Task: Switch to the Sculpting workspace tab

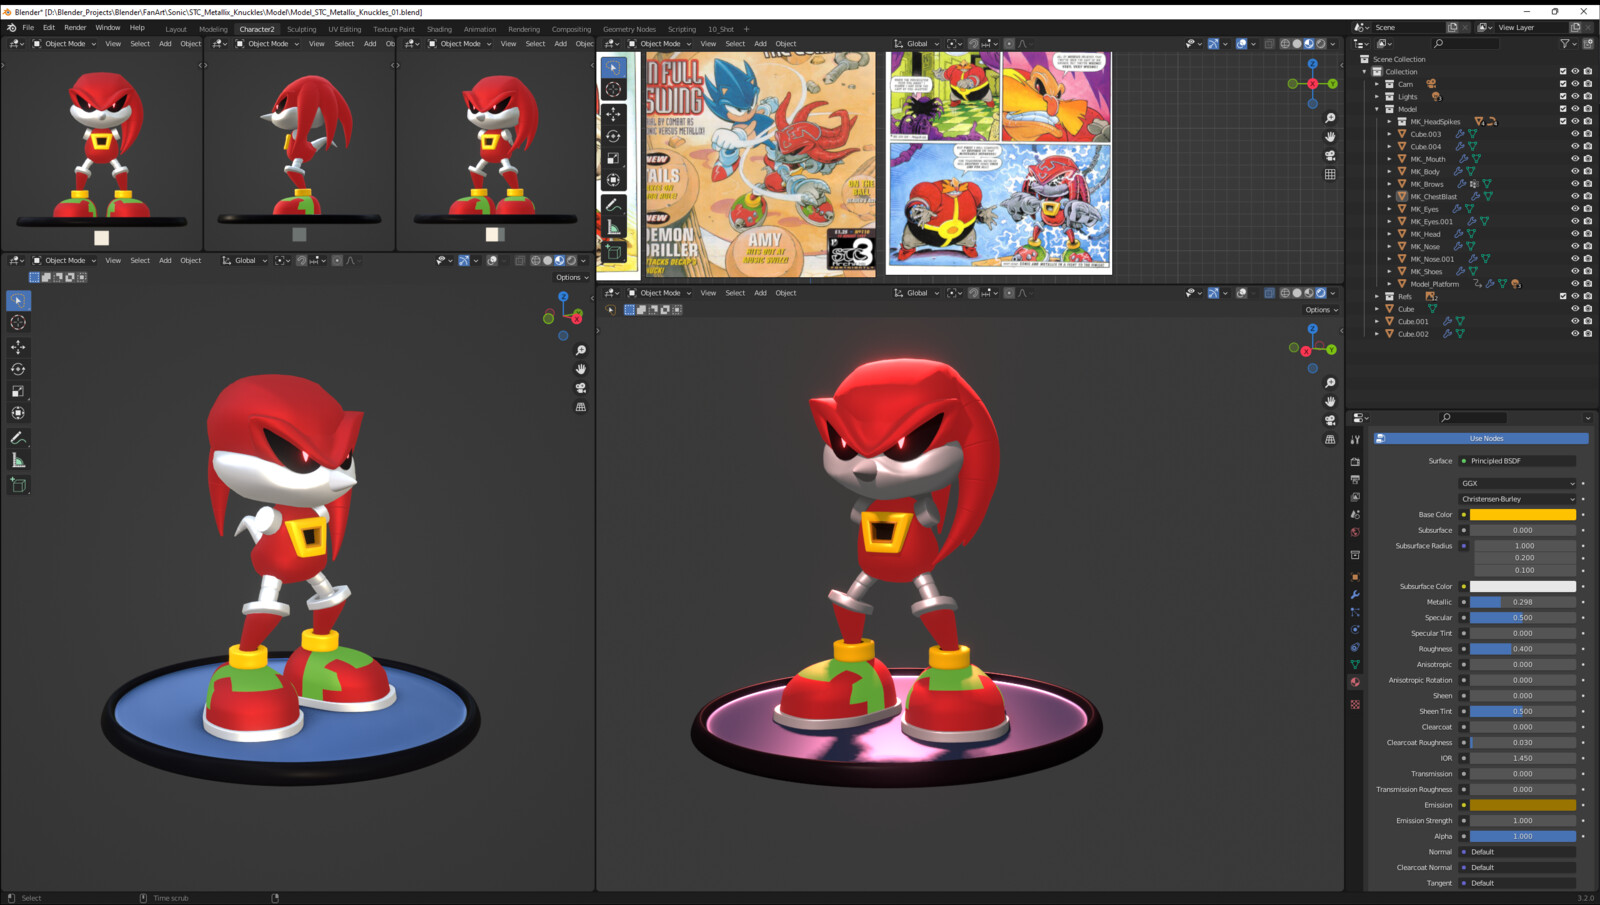Action: coord(302,29)
